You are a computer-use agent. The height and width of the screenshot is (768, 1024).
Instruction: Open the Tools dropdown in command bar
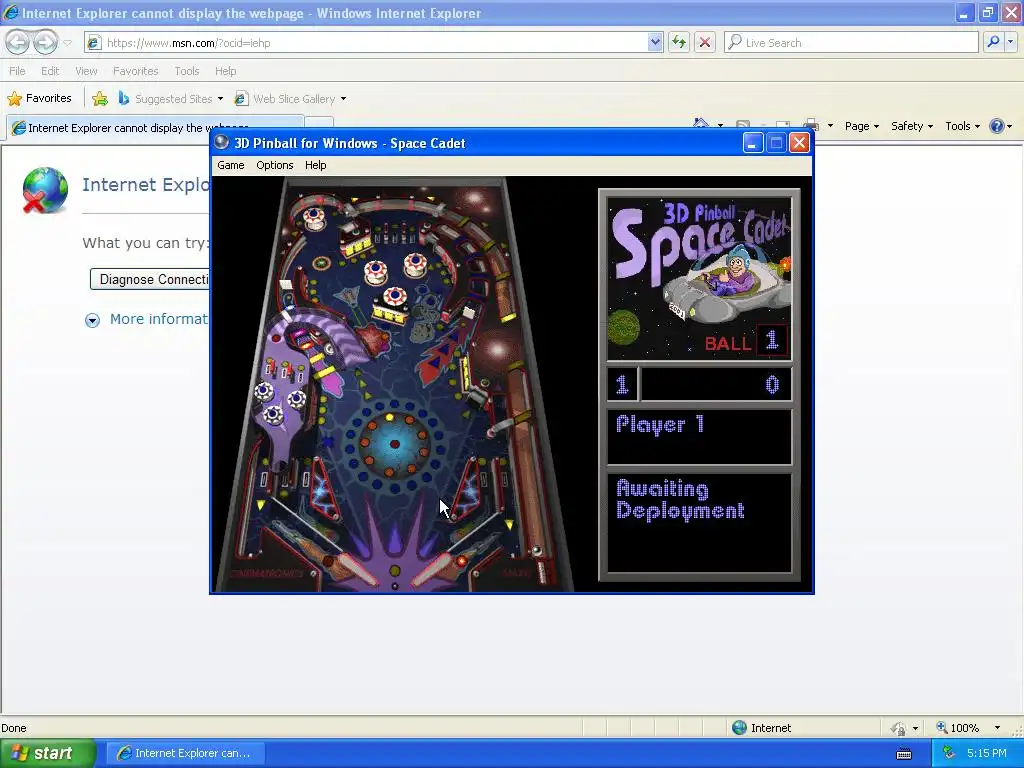[x=963, y=126]
